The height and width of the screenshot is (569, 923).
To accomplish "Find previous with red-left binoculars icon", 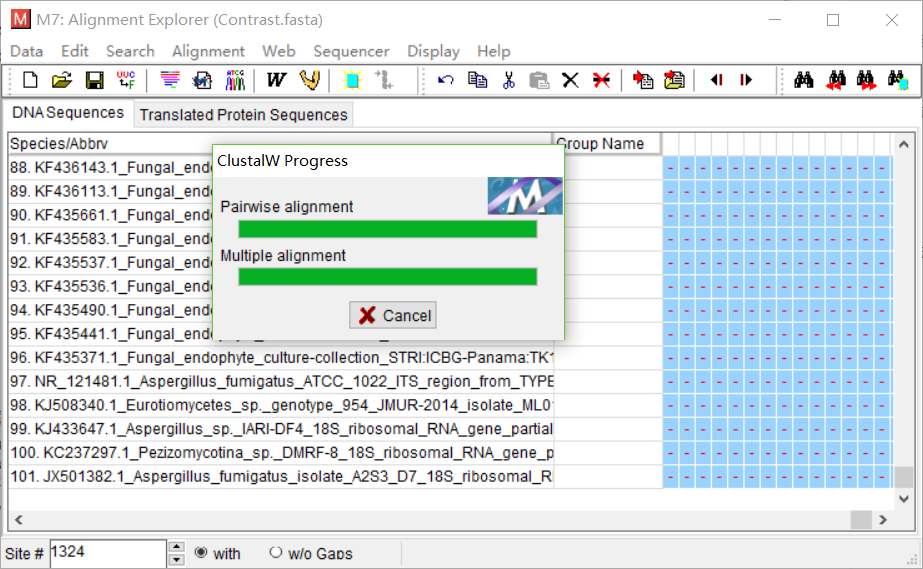I will click(836, 79).
